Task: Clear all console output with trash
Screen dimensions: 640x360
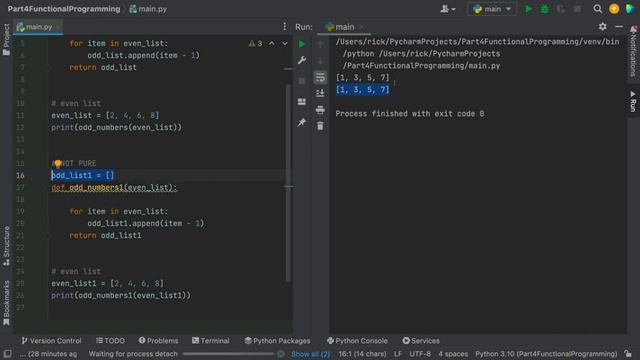Action: 320,126
